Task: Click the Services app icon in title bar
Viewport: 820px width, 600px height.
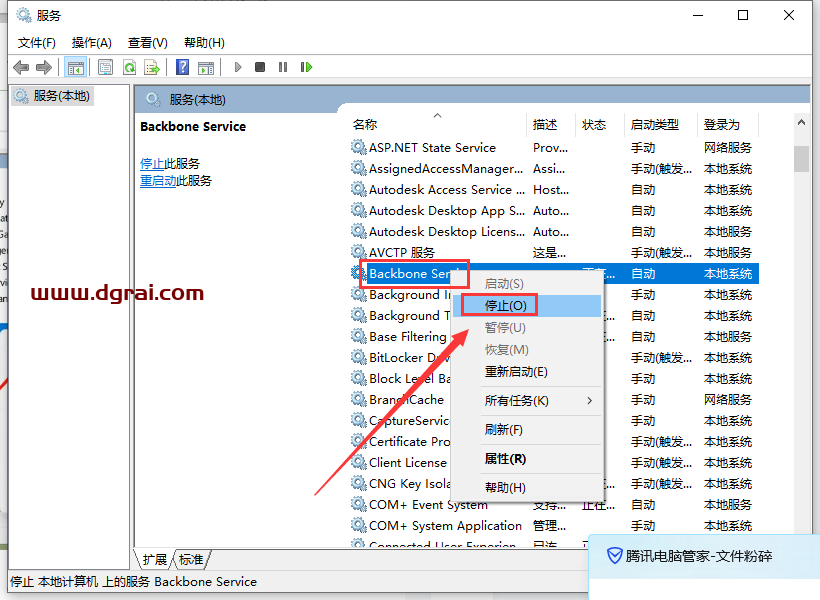Action: pos(24,15)
